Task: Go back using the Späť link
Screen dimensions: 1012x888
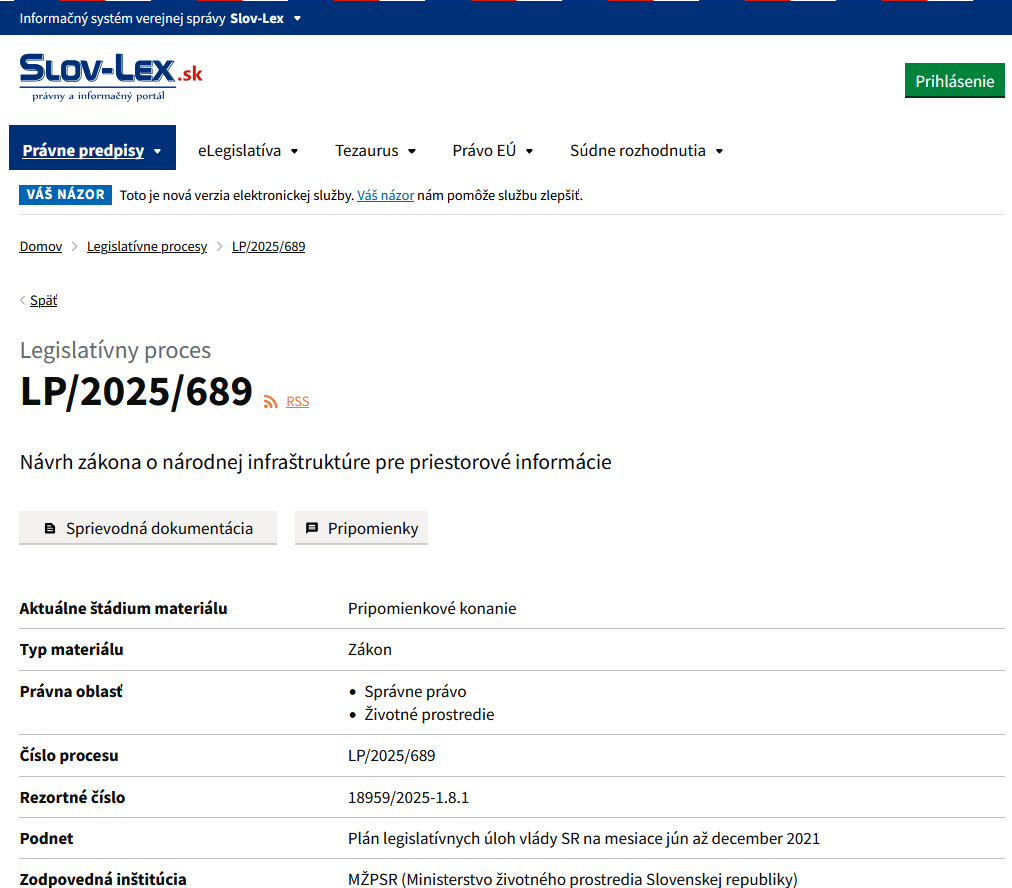Action: (44, 301)
